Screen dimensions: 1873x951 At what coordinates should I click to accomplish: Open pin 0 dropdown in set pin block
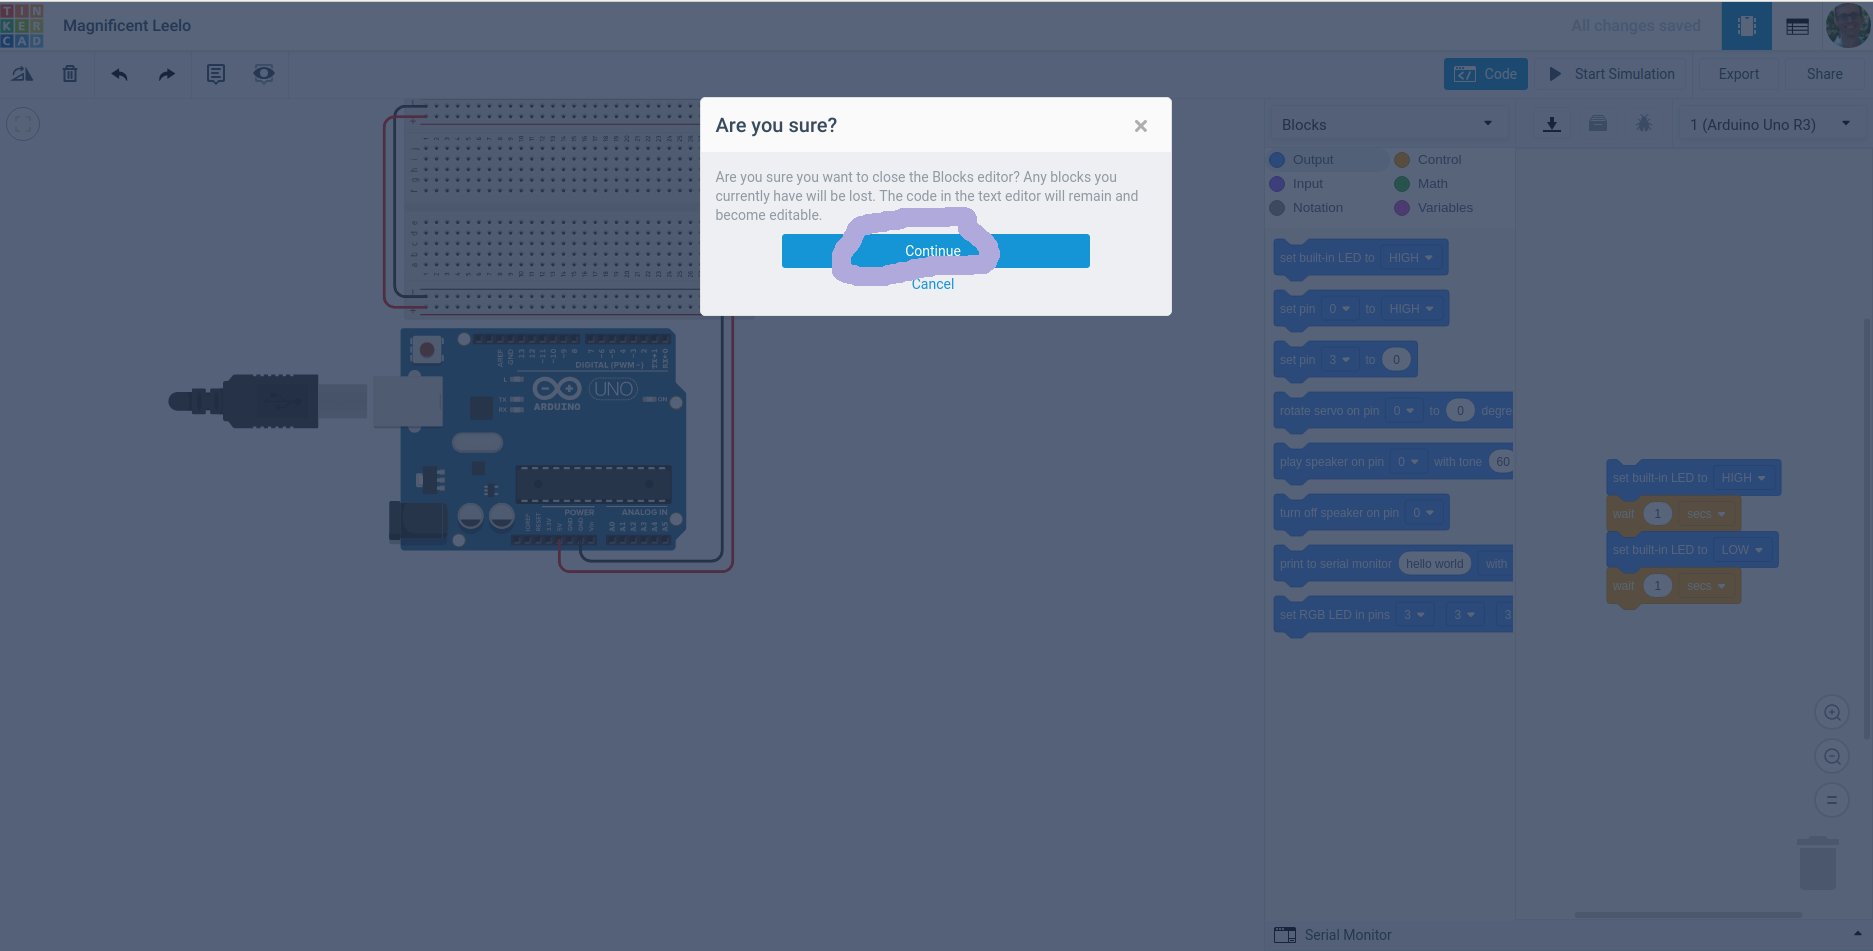[x=1339, y=309]
